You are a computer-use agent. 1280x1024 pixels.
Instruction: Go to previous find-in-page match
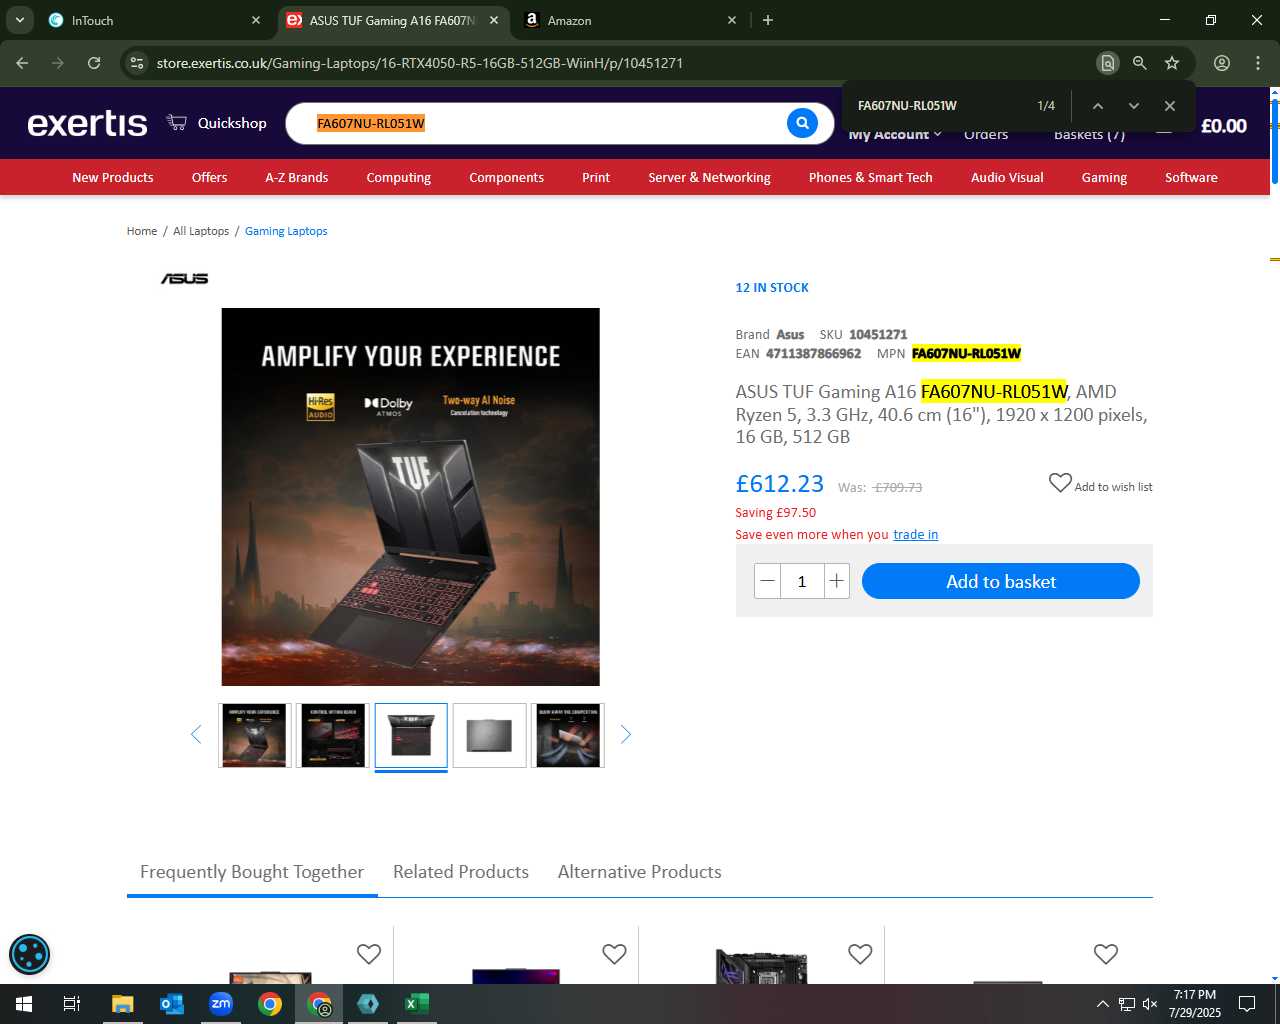(x=1097, y=106)
